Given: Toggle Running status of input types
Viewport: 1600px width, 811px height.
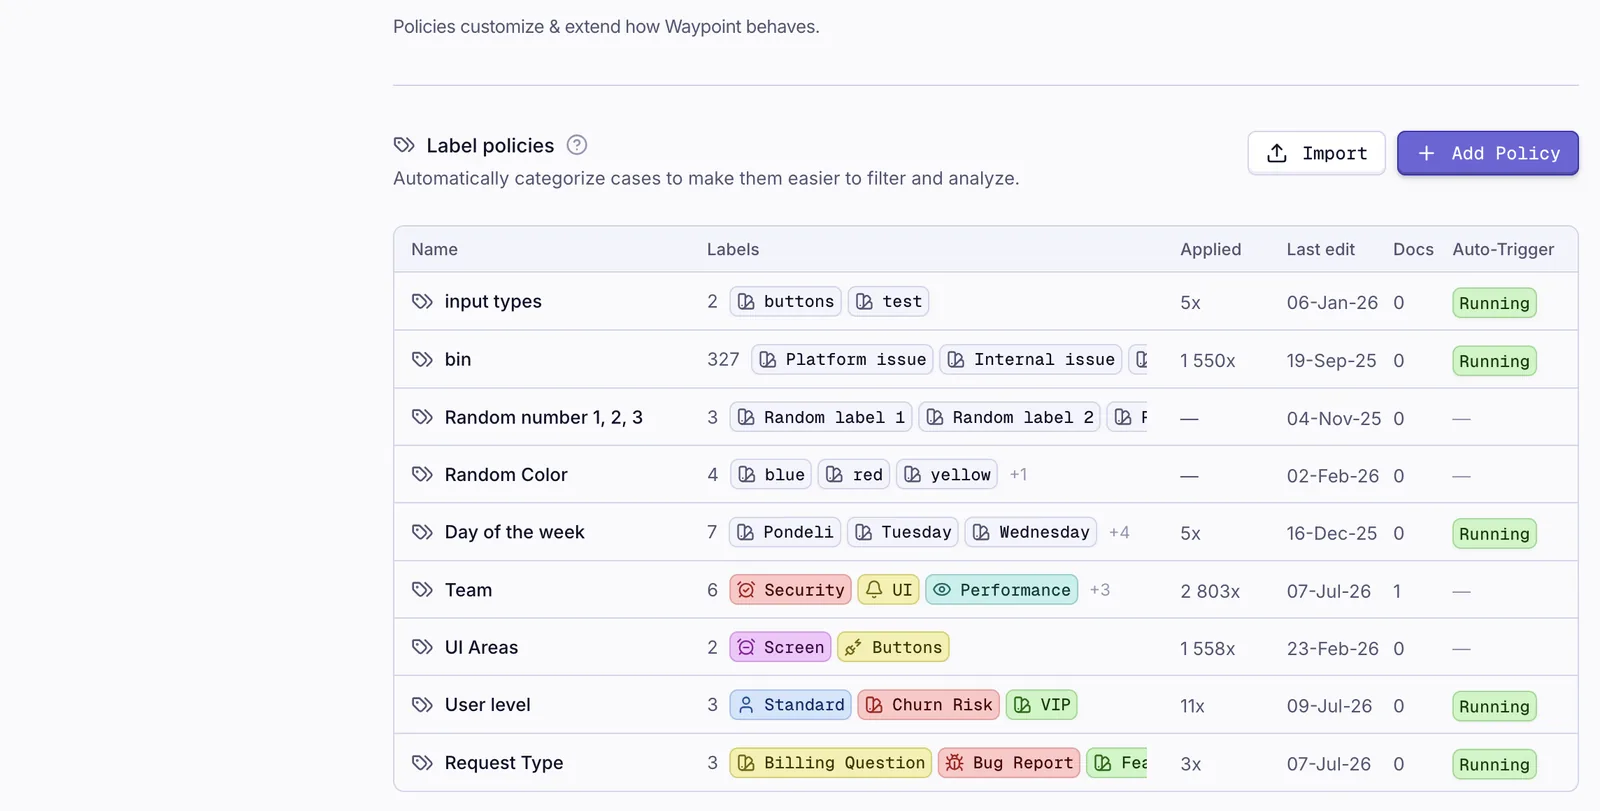Looking at the screenshot, I should [x=1494, y=303].
